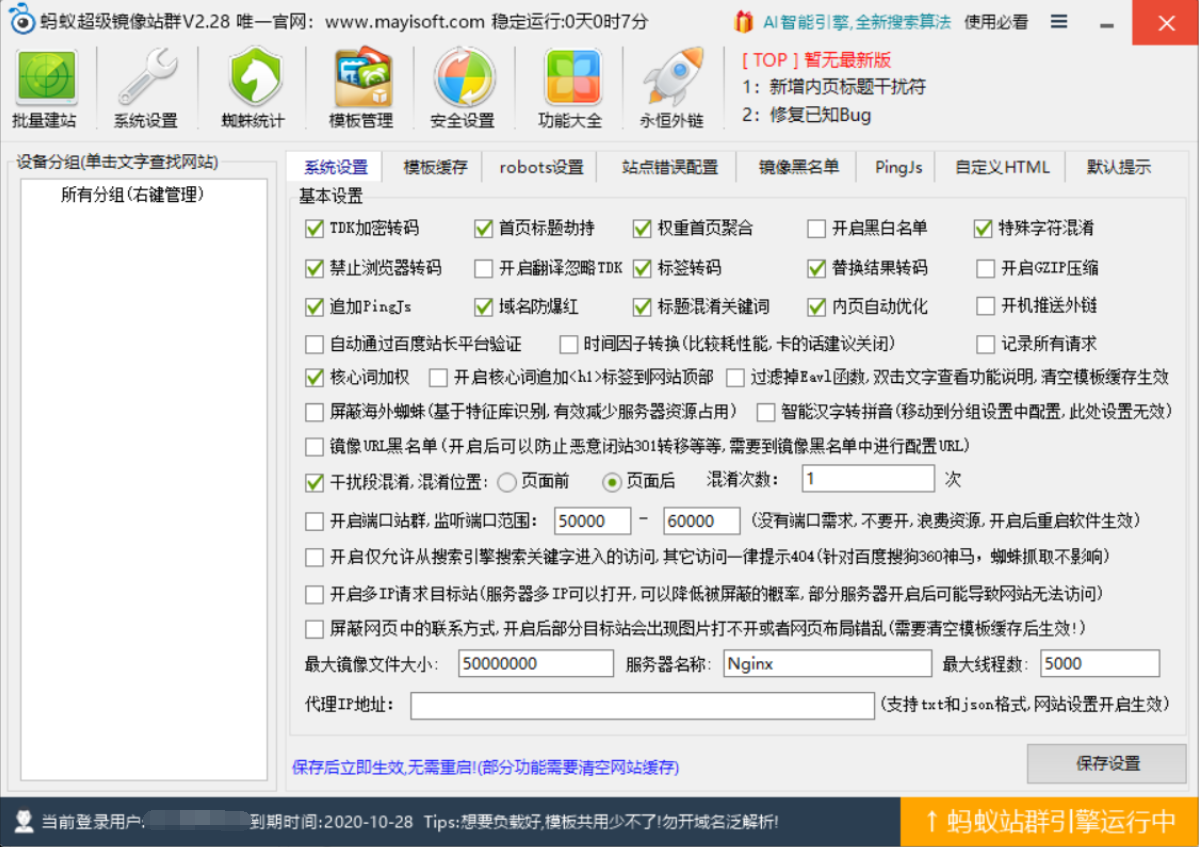Viewport: 1199px width, 847px height.
Task: Open the 镜像黑名单 tab
Action: 798,167
